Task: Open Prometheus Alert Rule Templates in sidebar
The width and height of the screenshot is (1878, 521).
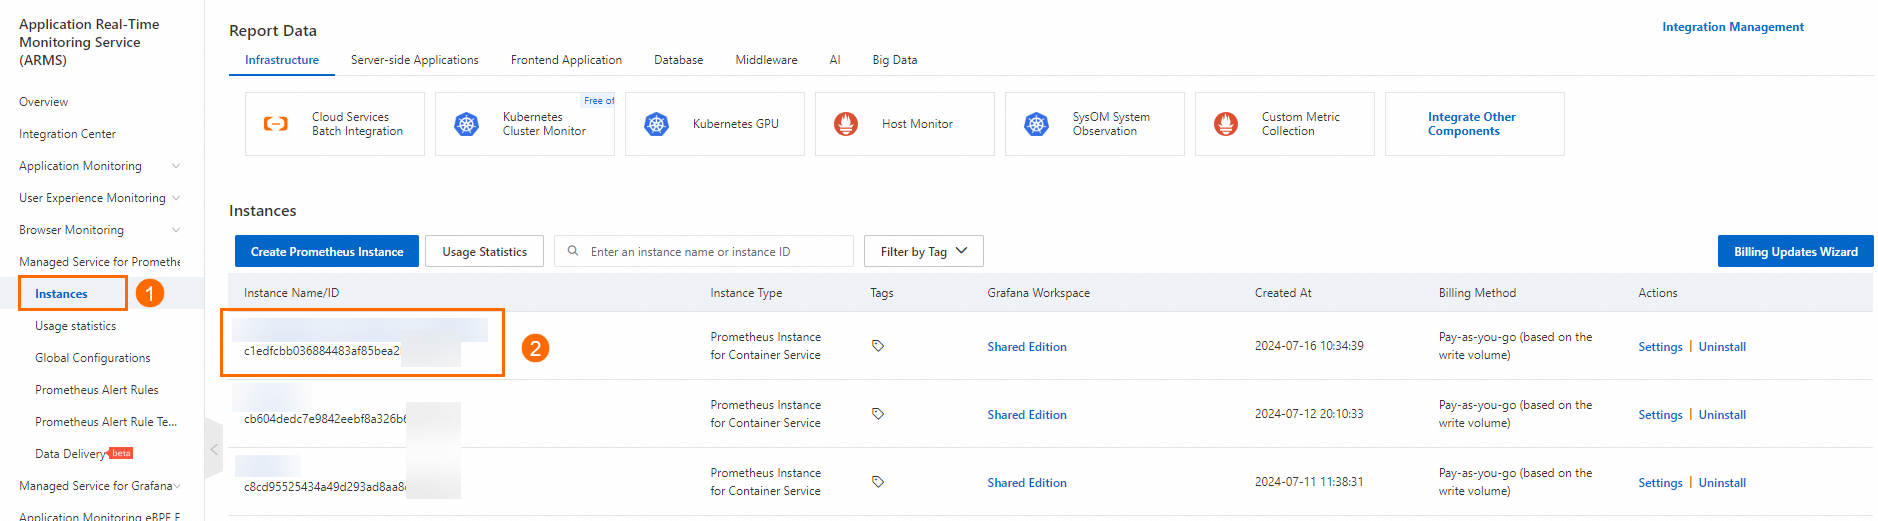Action: pos(106,422)
